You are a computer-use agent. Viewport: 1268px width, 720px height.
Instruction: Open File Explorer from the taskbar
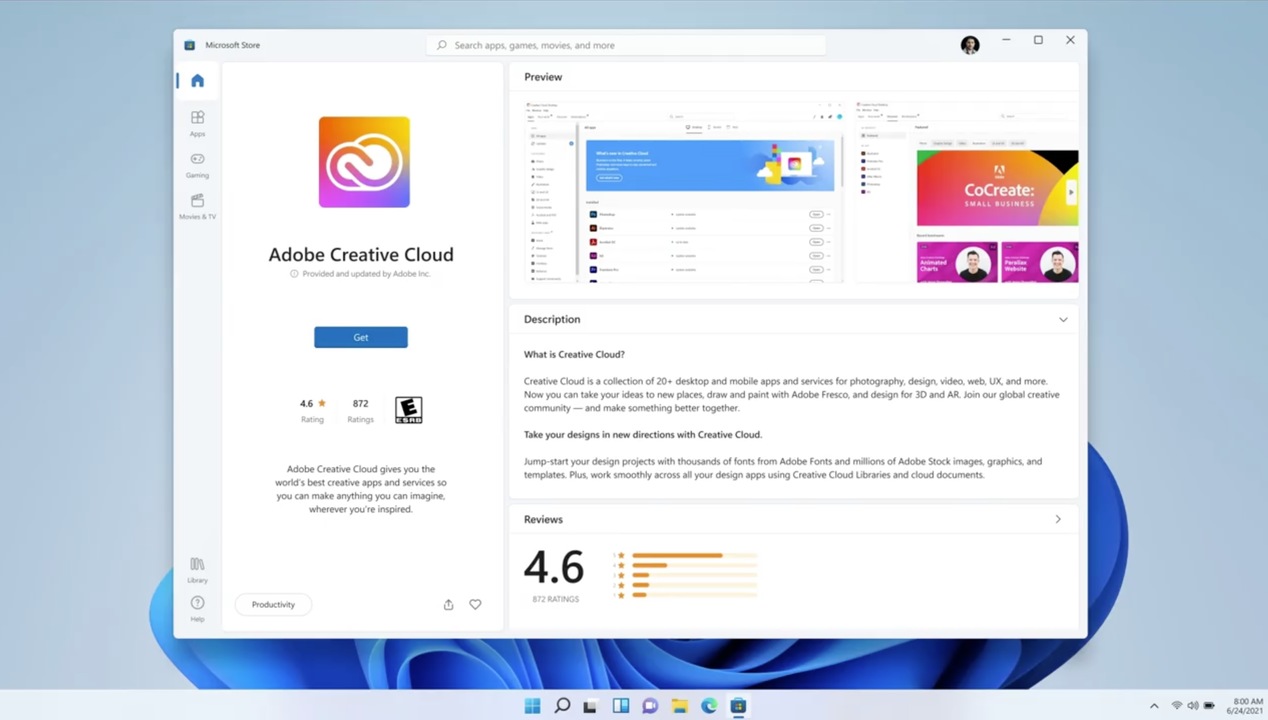tap(679, 706)
